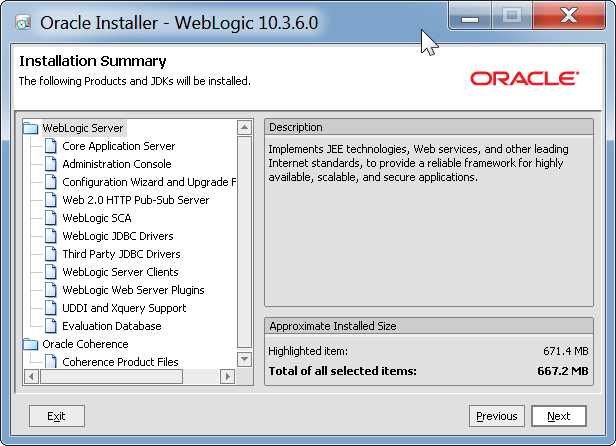The width and height of the screenshot is (616, 446).
Task: Click the WebLogic JDBC Drivers document icon
Action: (50, 236)
